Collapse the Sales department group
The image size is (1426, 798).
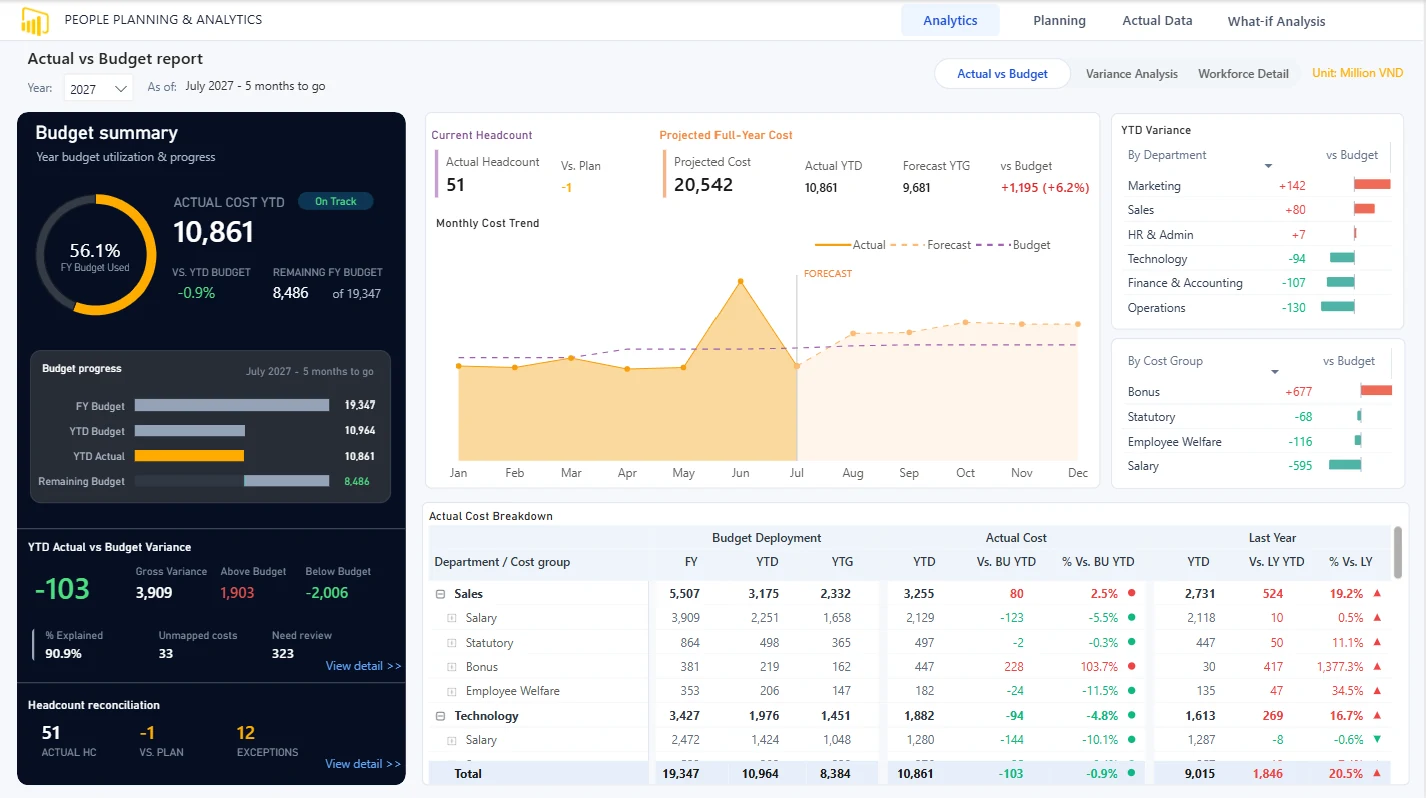[440, 594]
